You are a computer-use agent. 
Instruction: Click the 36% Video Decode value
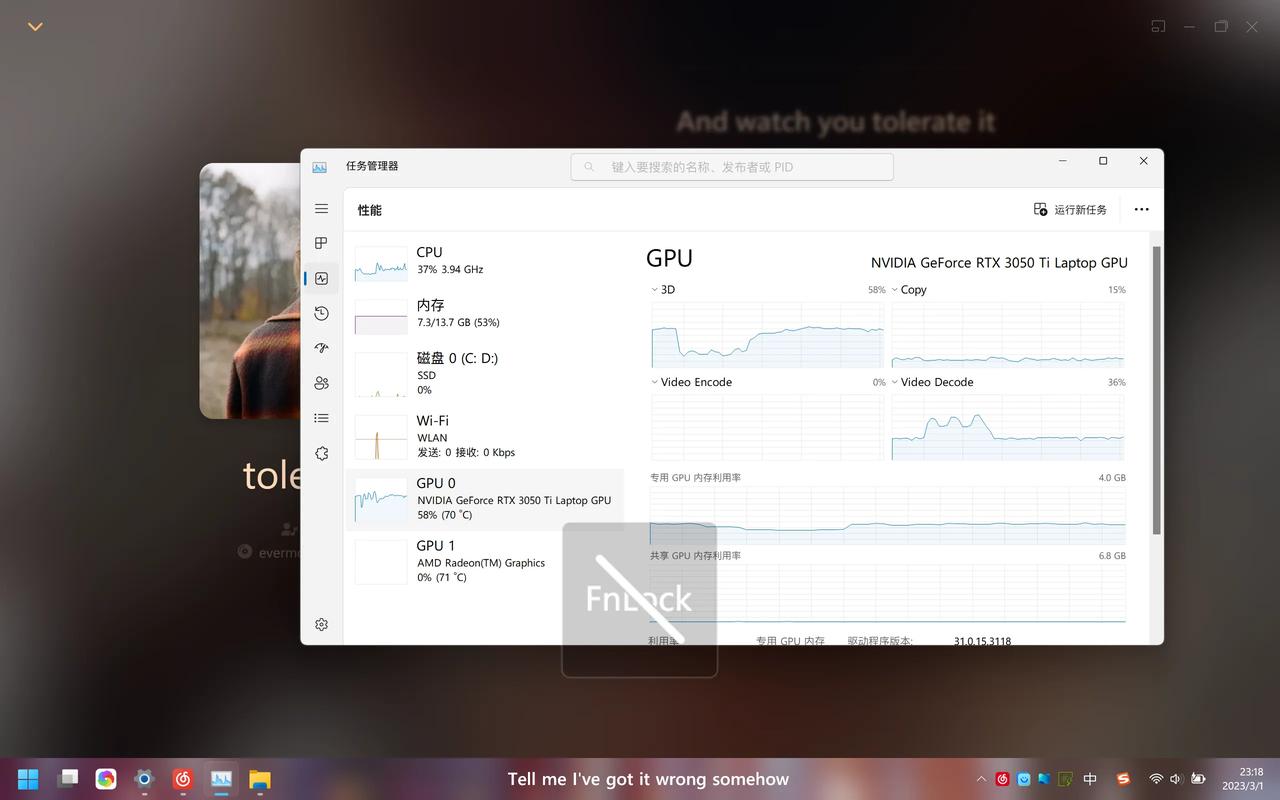(1116, 382)
